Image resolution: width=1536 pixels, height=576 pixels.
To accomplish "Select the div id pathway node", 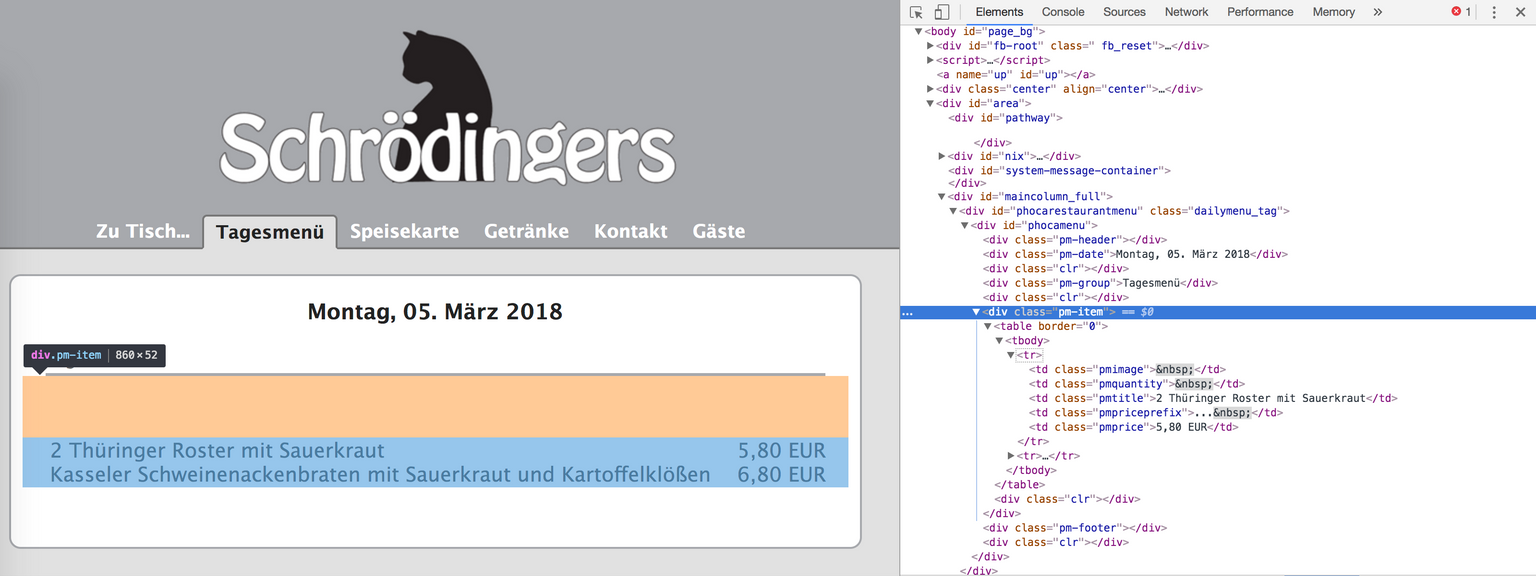I will tap(1005, 118).
